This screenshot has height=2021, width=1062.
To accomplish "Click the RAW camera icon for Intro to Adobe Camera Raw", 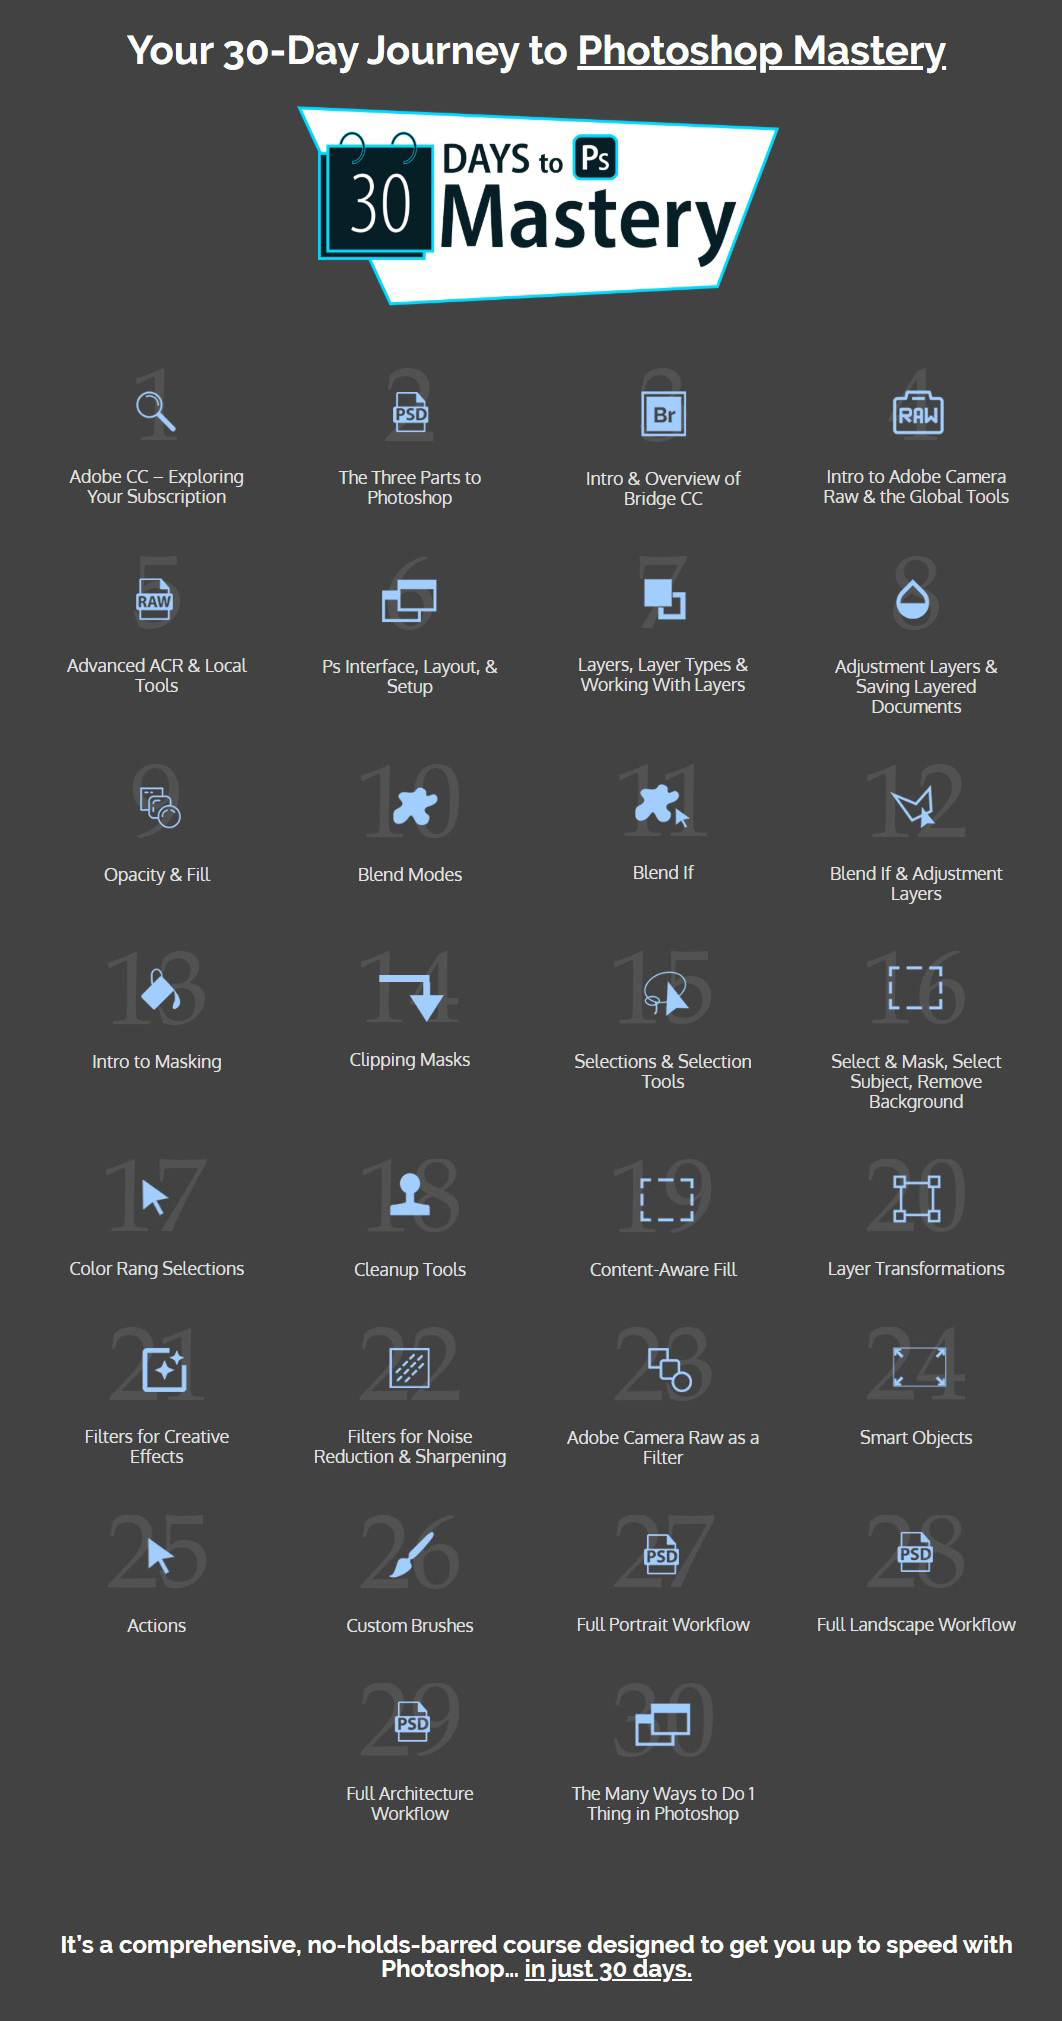I will click(917, 412).
